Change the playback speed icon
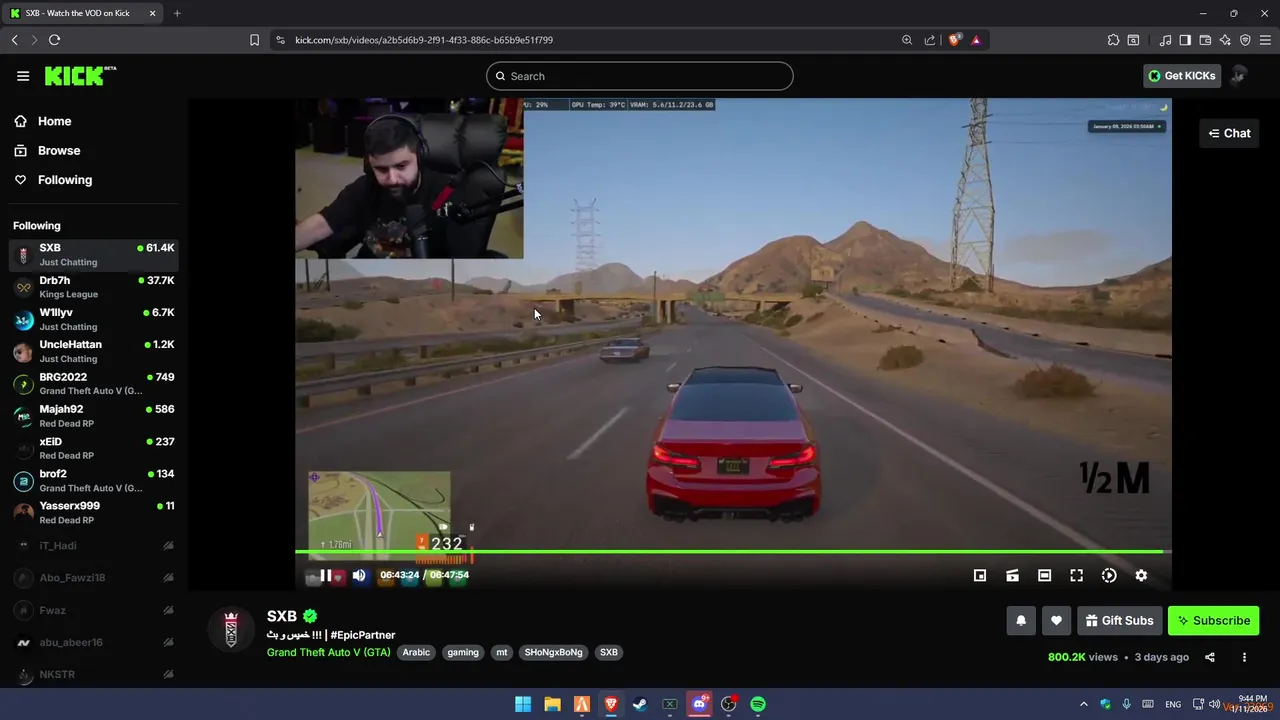The width and height of the screenshot is (1280, 720). click(1109, 575)
